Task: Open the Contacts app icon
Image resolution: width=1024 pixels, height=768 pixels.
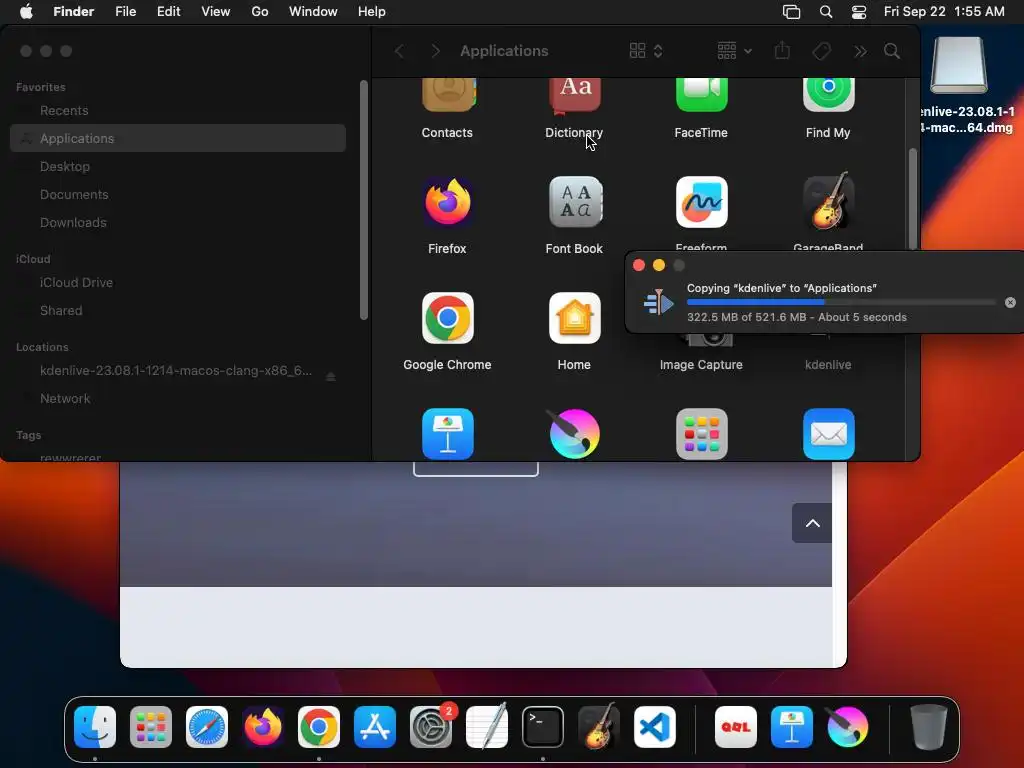Action: (448, 94)
